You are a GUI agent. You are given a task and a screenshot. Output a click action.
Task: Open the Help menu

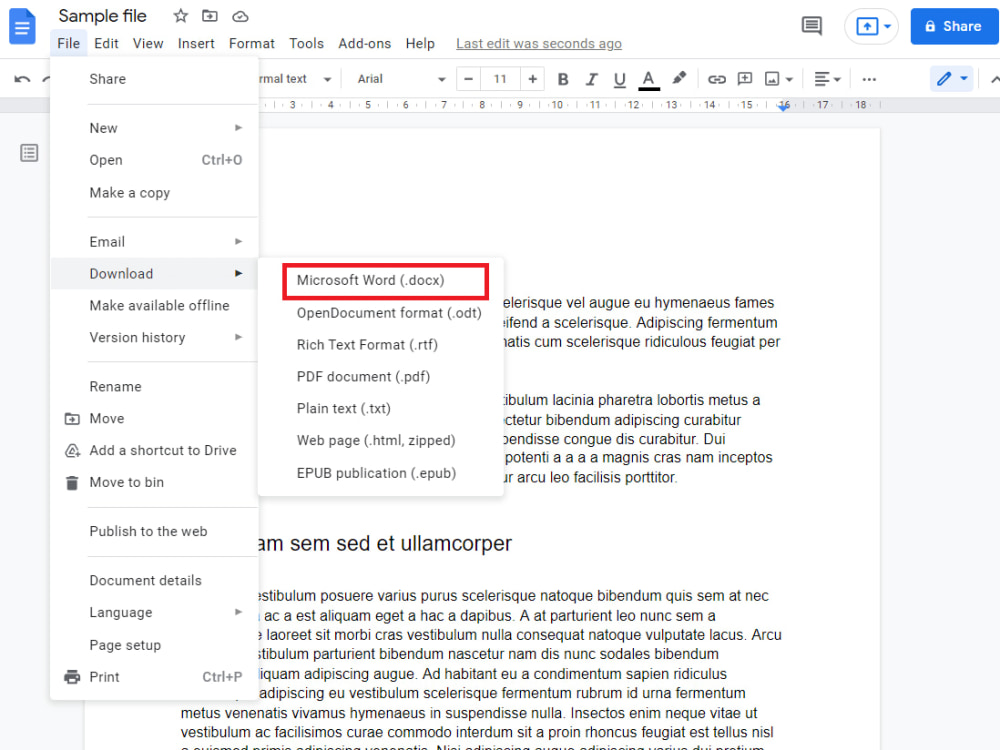[x=420, y=43]
